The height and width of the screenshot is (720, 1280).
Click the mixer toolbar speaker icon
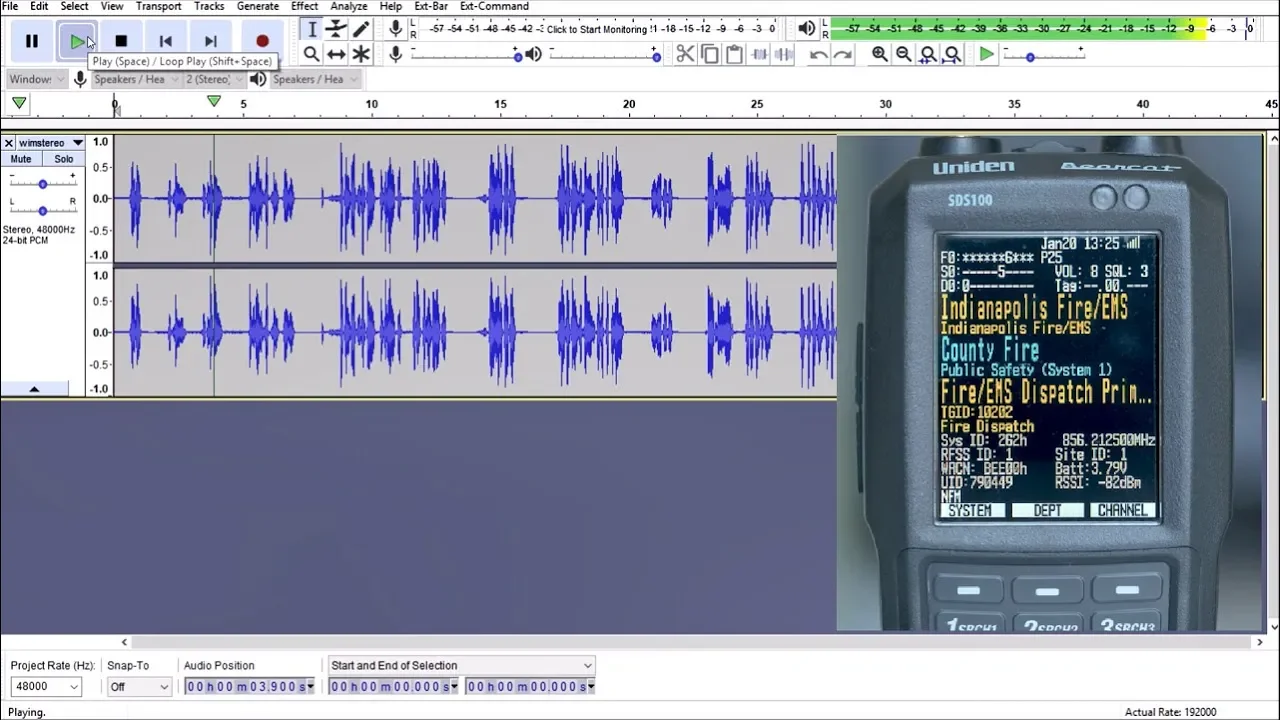534,54
